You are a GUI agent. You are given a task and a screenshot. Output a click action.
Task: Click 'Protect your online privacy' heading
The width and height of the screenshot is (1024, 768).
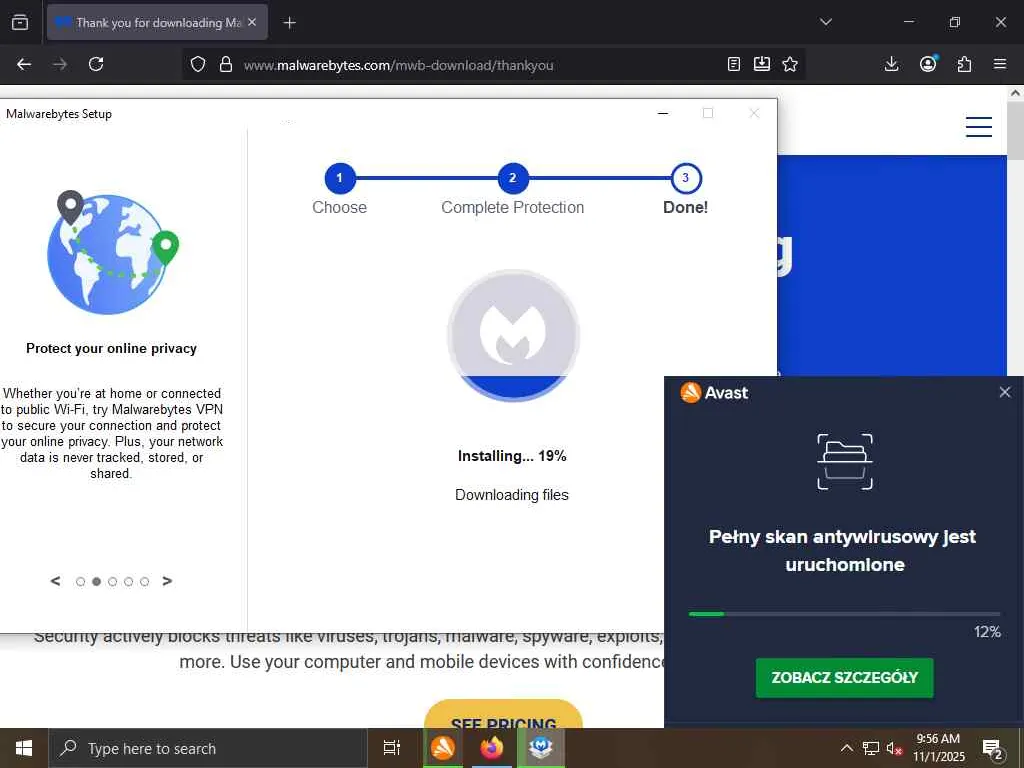tap(112, 349)
